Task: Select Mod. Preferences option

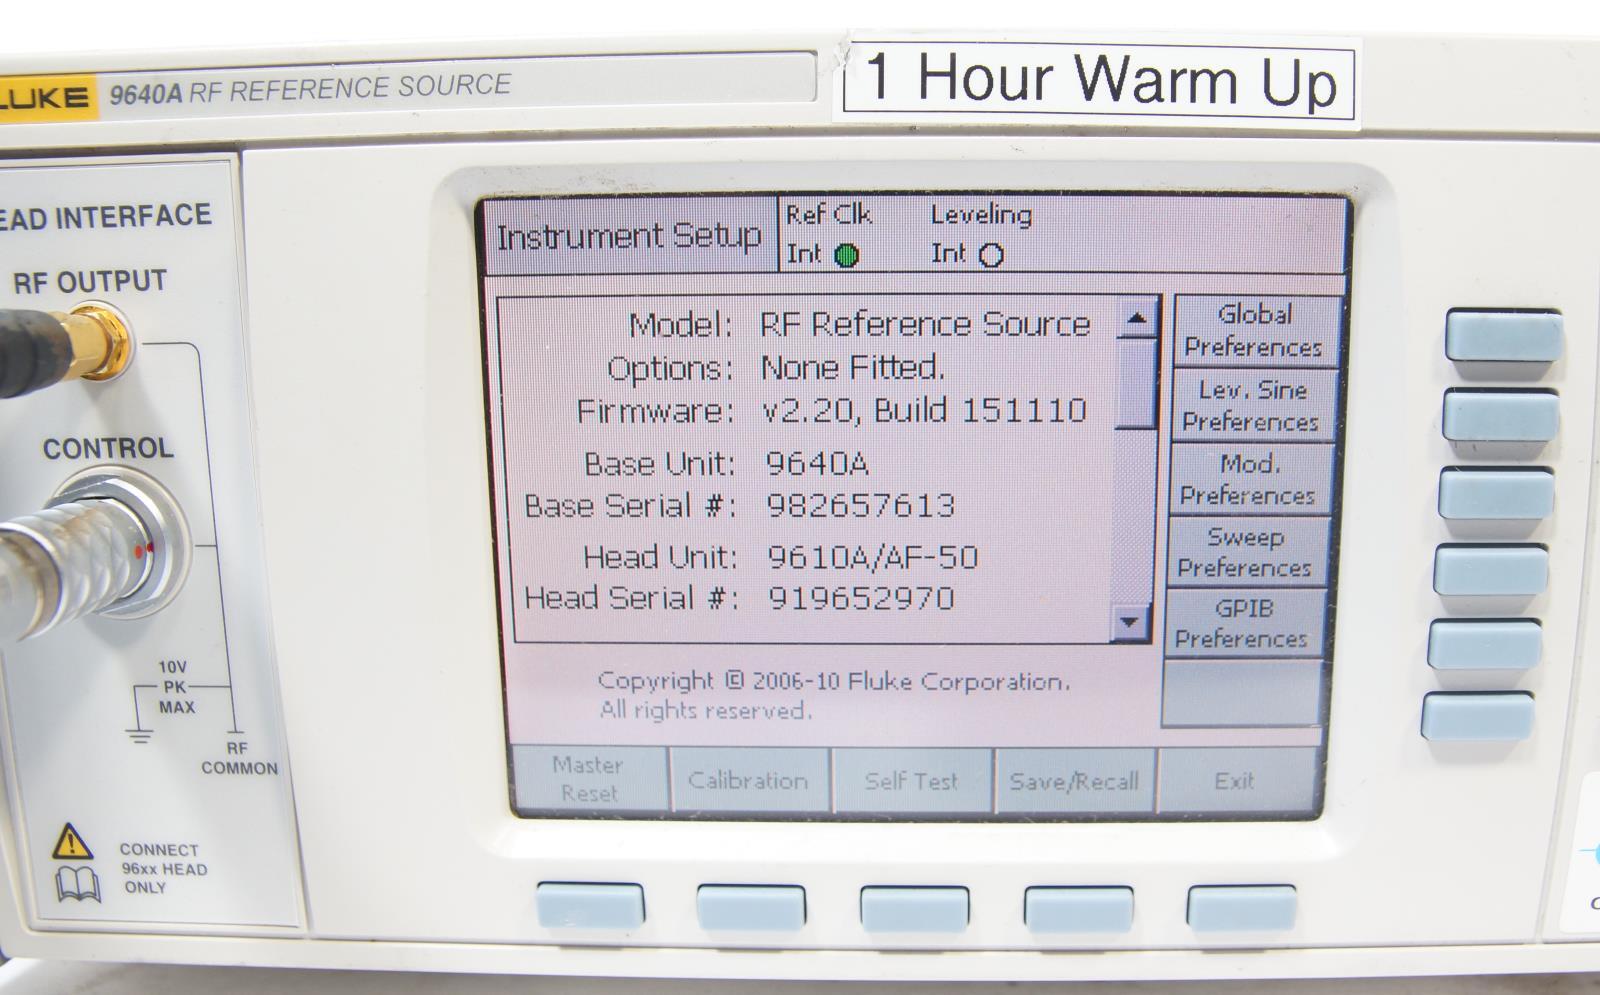Action: pyautogui.click(x=1249, y=479)
